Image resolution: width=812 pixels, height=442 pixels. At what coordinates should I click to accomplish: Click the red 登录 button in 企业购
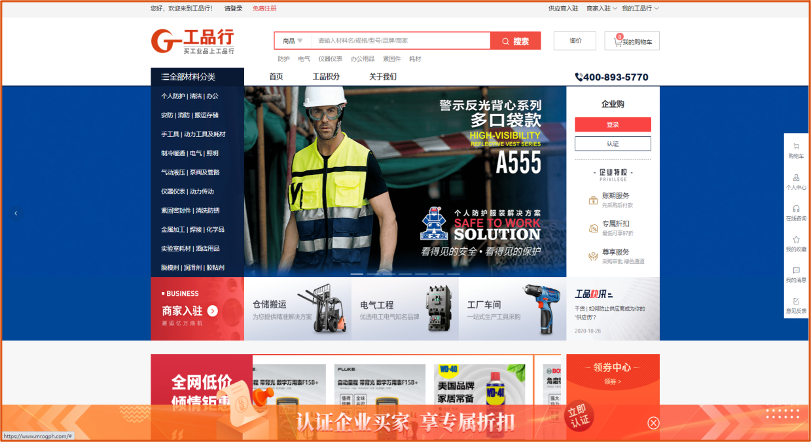coord(613,125)
